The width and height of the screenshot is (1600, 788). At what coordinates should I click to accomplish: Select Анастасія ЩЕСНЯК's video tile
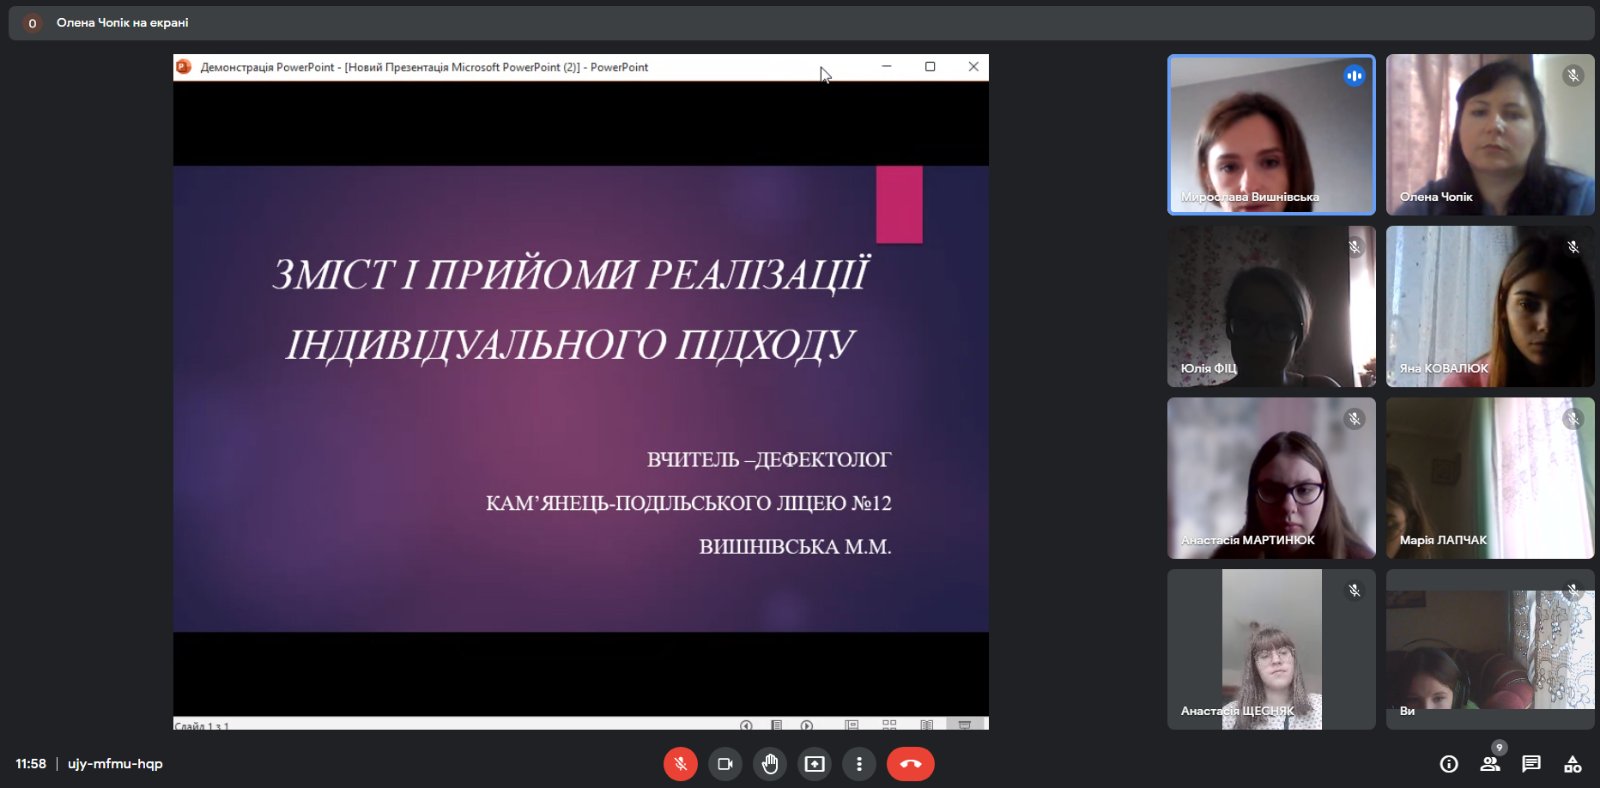[1271, 649]
